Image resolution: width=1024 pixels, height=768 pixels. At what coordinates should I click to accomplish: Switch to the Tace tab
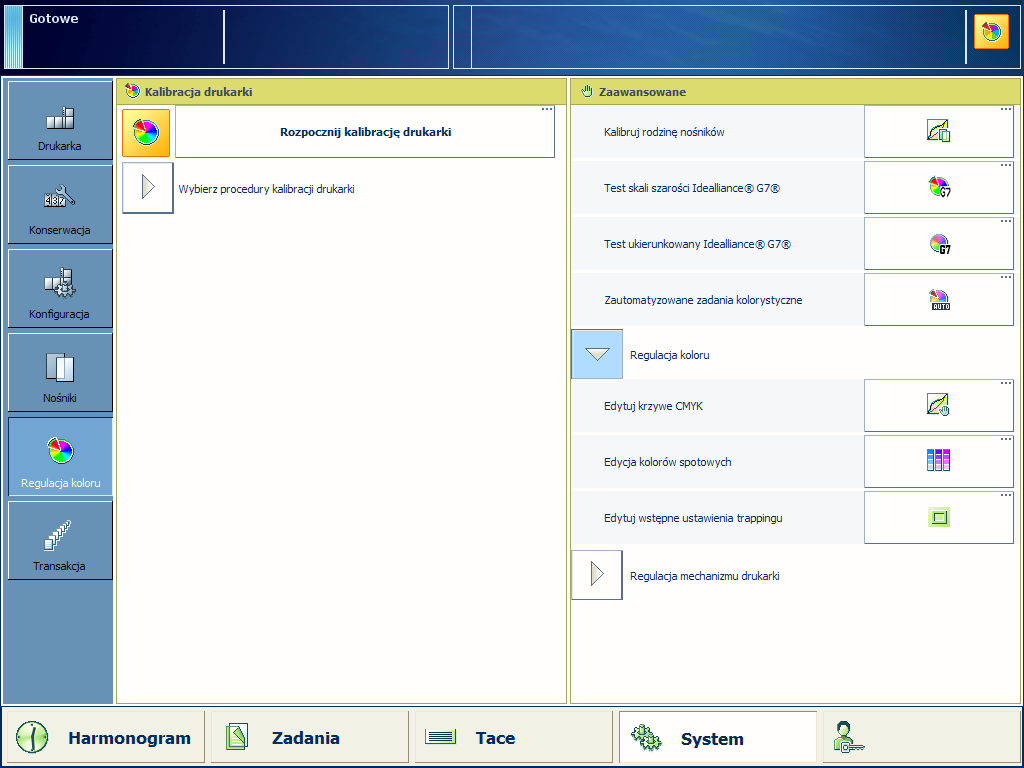point(513,738)
